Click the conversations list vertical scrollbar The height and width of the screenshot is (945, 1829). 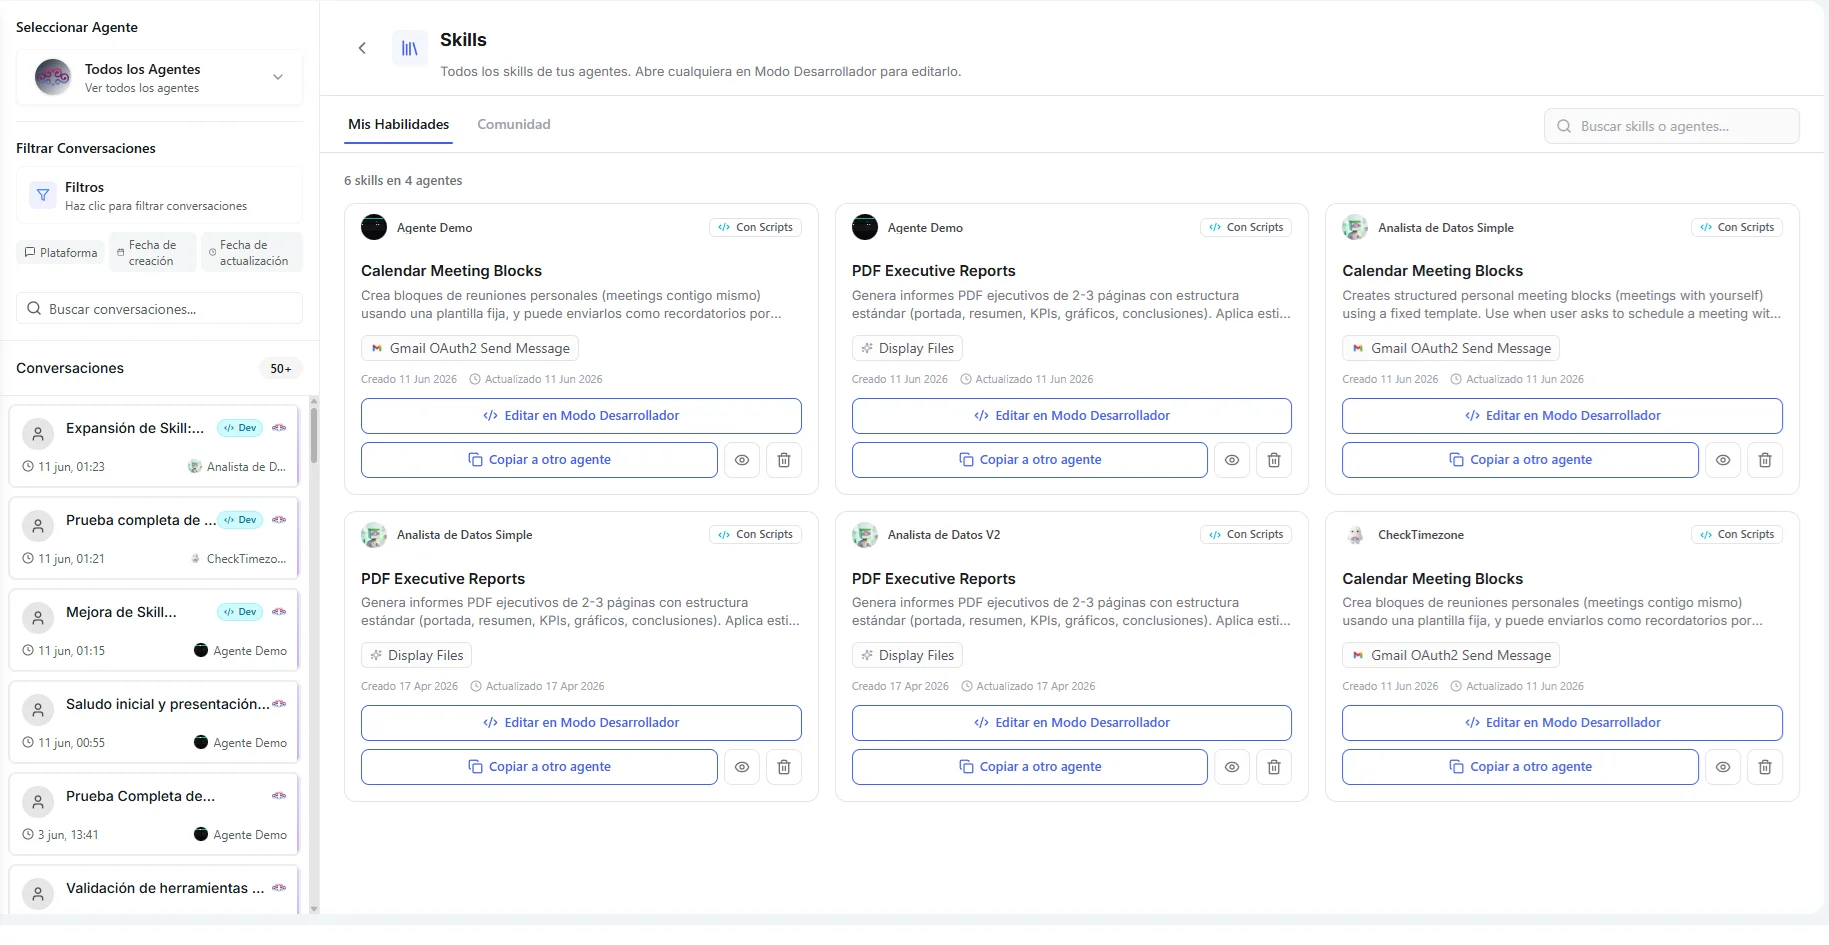(314, 435)
